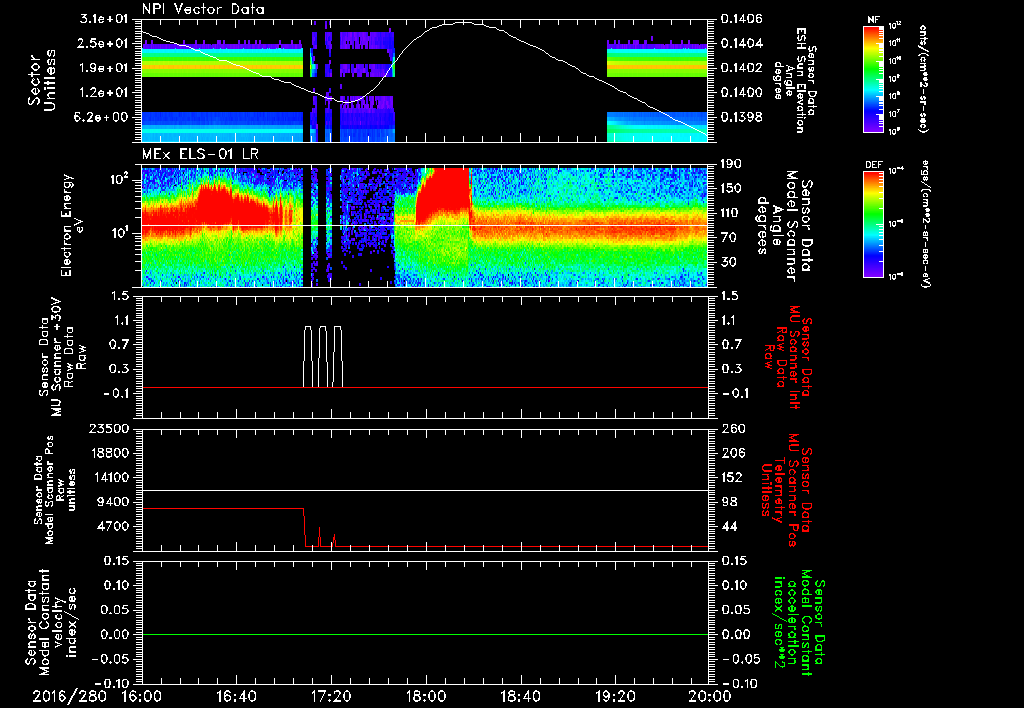The height and width of the screenshot is (708, 1024).
Task: Click the first white MU Scanner +30V pulse
Action: (x=308, y=356)
